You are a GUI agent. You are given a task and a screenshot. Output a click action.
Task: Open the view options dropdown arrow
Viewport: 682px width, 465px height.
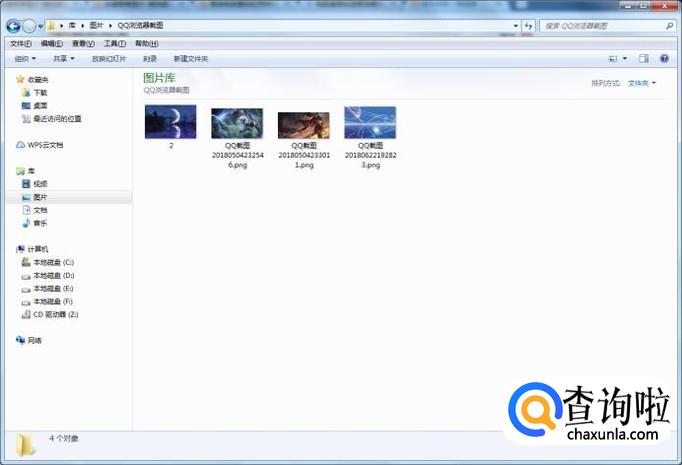coord(625,59)
